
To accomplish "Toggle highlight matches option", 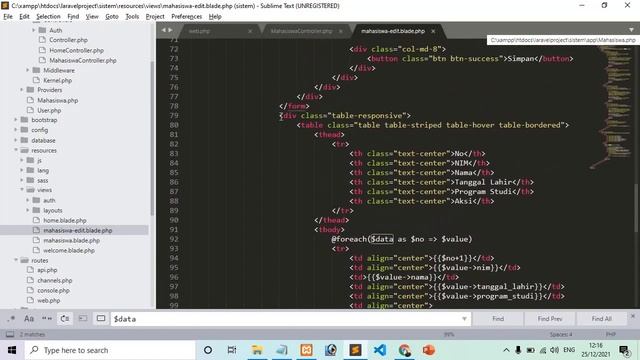I will 101,318.
